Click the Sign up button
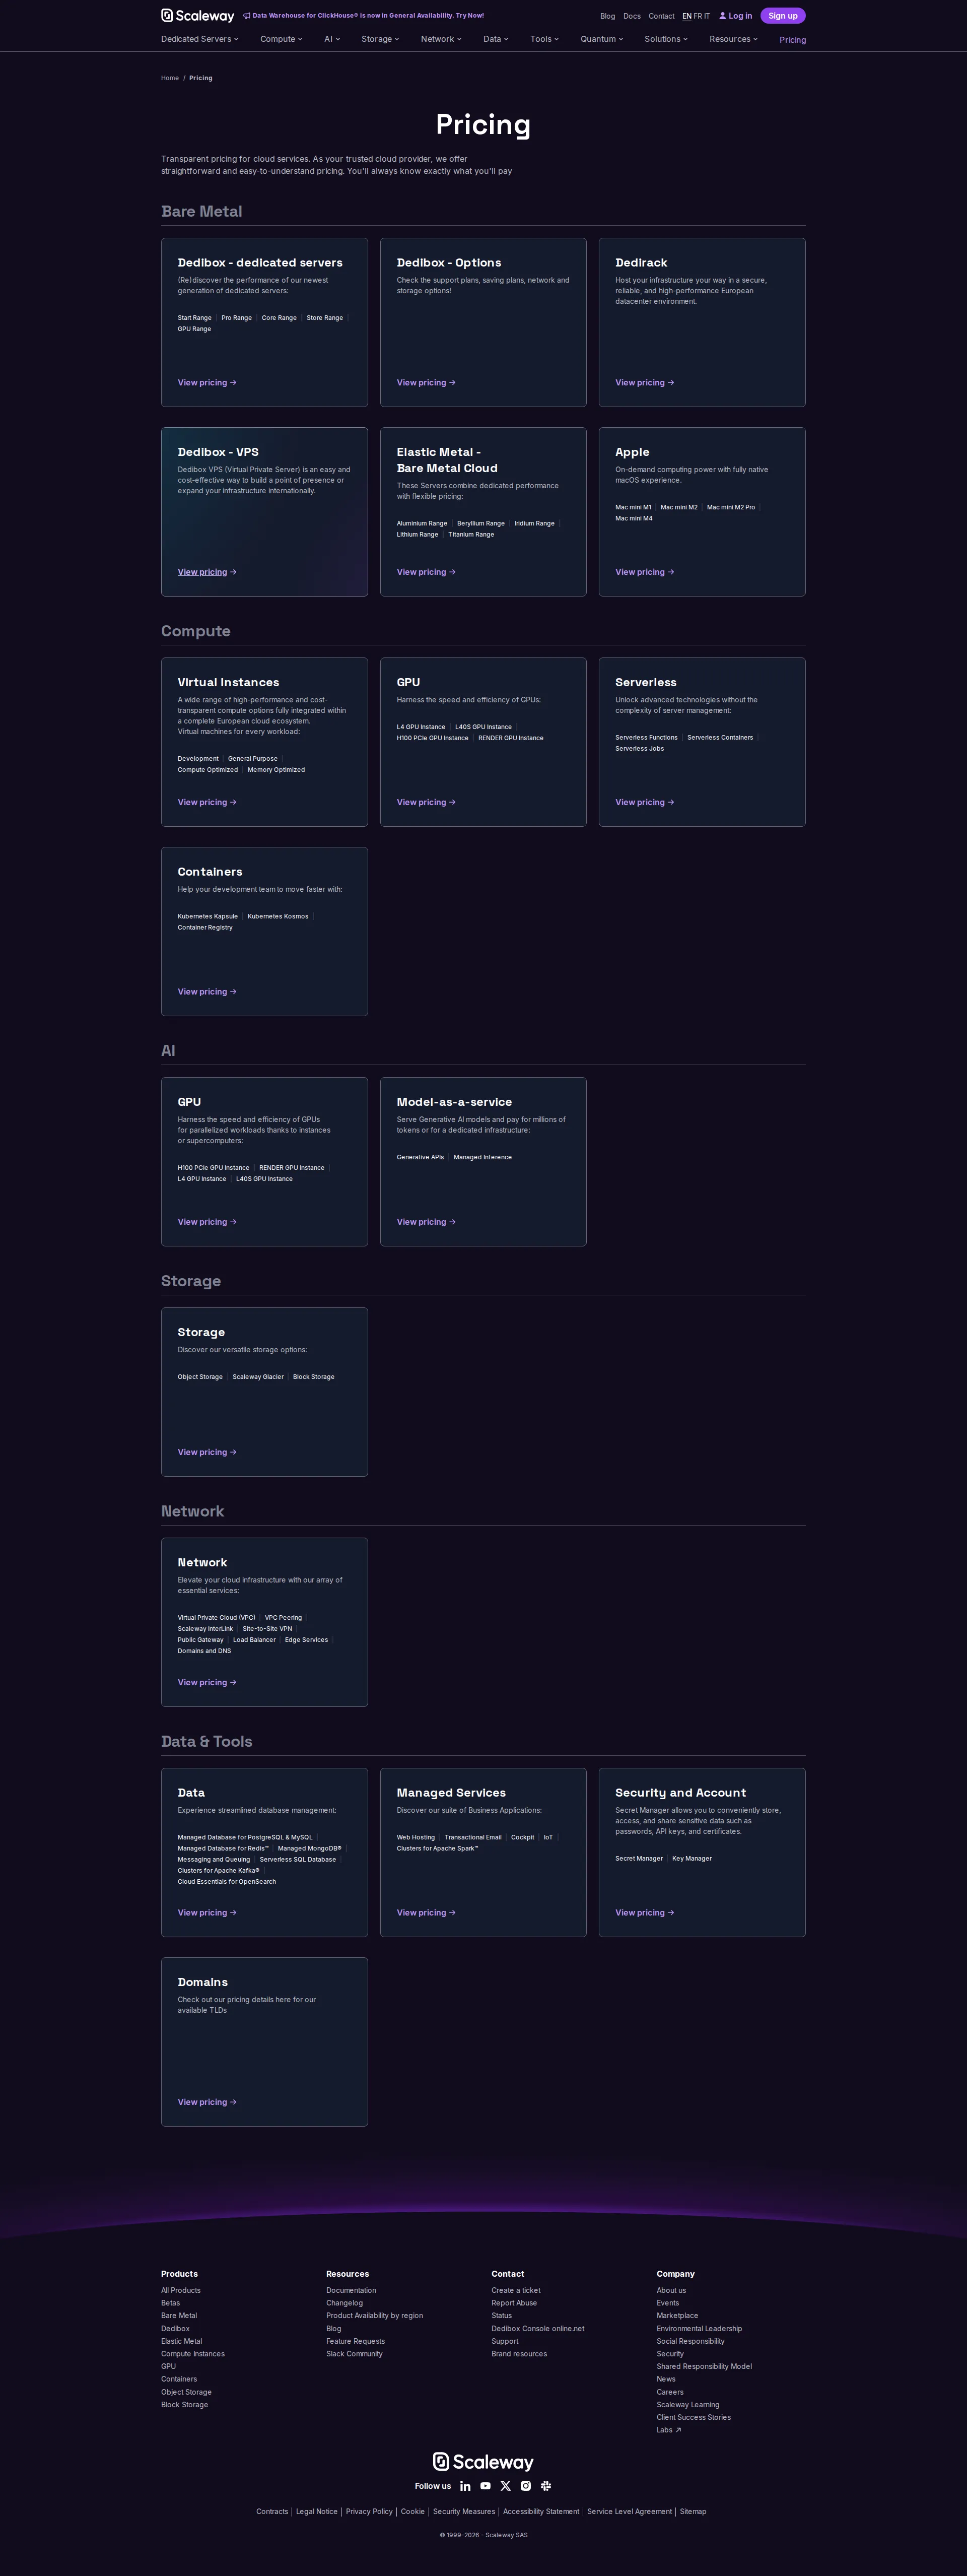This screenshot has width=967, height=2576. pos(782,15)
